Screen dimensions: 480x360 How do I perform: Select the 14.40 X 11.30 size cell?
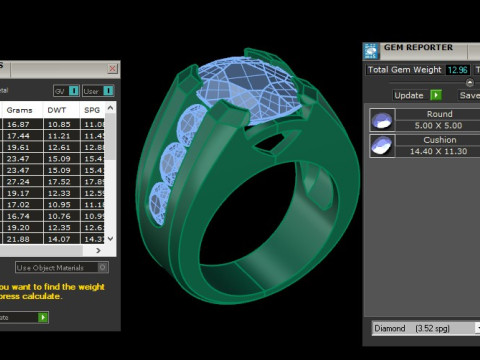pos(439,151)
